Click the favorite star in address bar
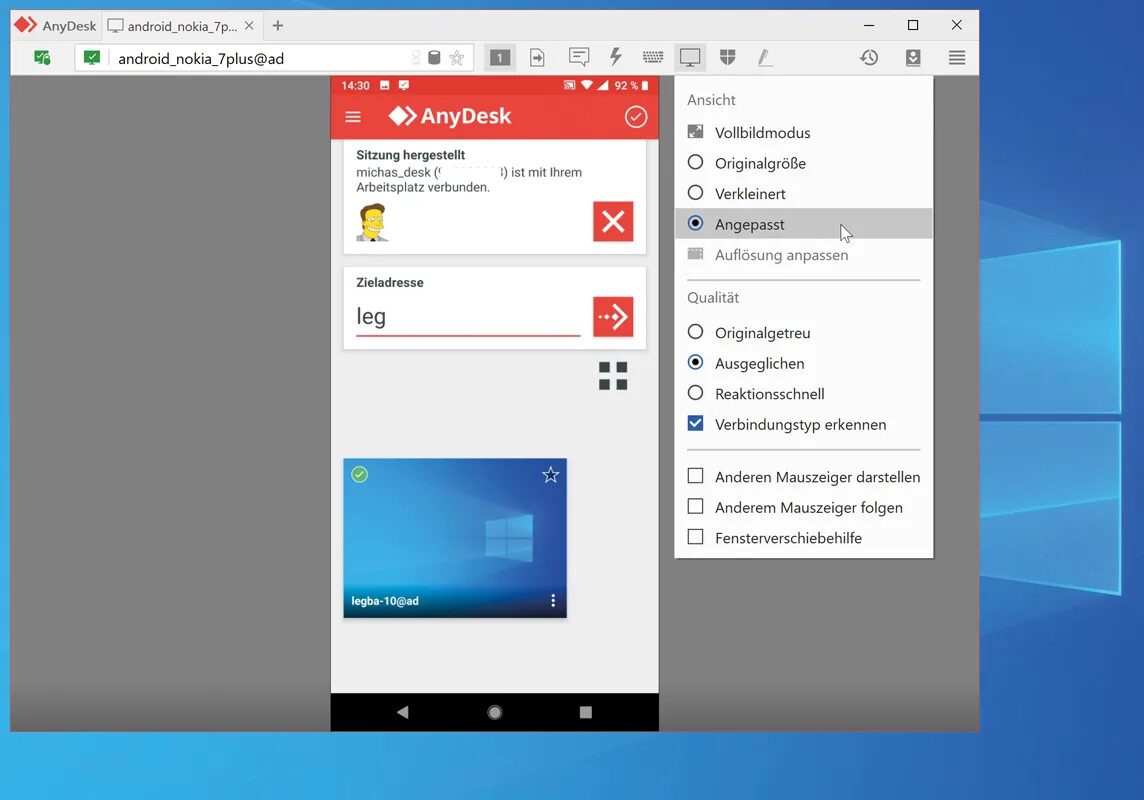 point(457,58)
